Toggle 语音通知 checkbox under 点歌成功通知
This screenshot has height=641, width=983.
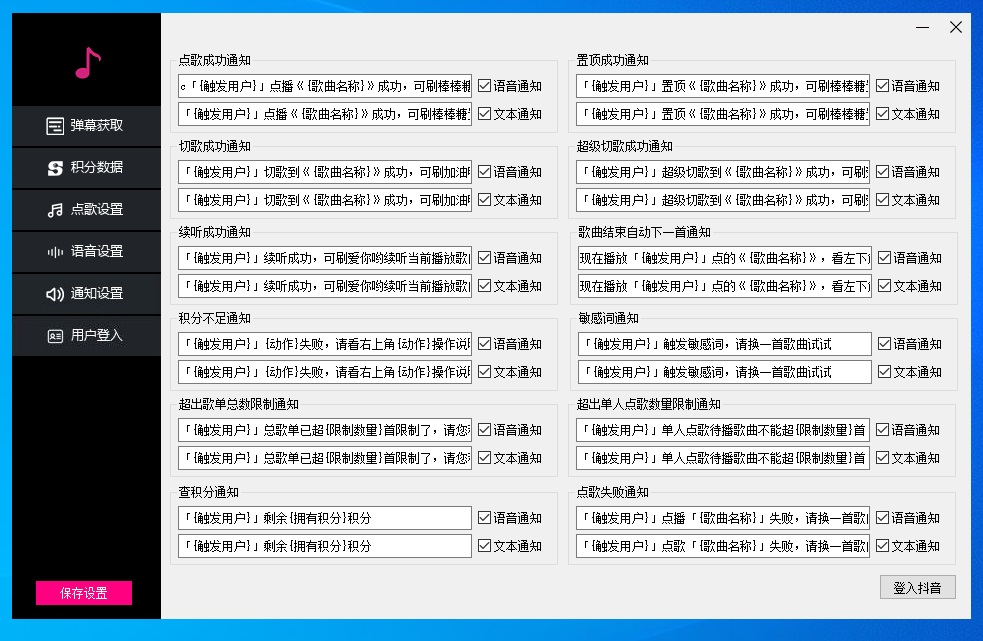pos(484,86)
